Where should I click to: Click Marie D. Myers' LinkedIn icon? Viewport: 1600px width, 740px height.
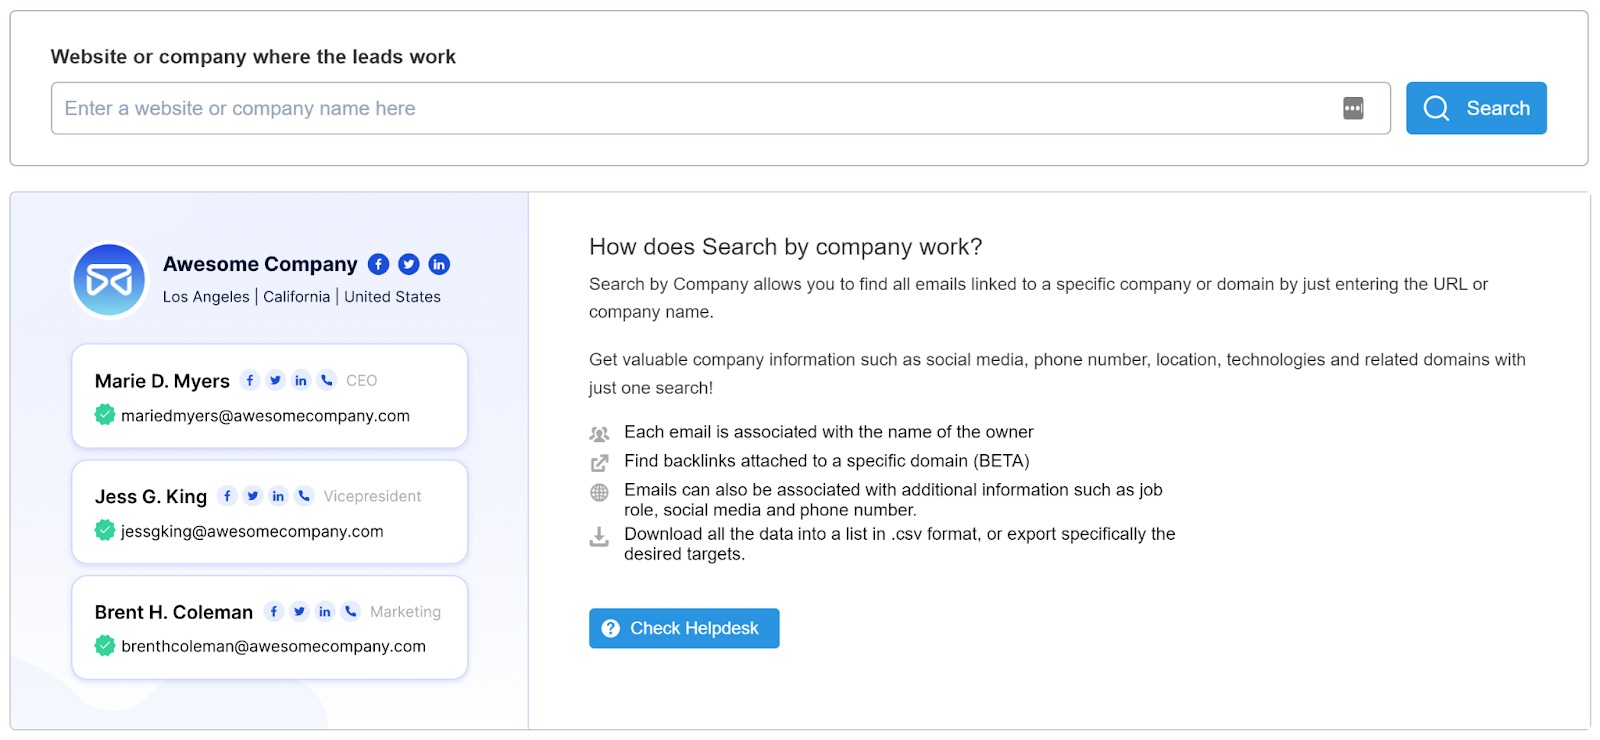301,380
